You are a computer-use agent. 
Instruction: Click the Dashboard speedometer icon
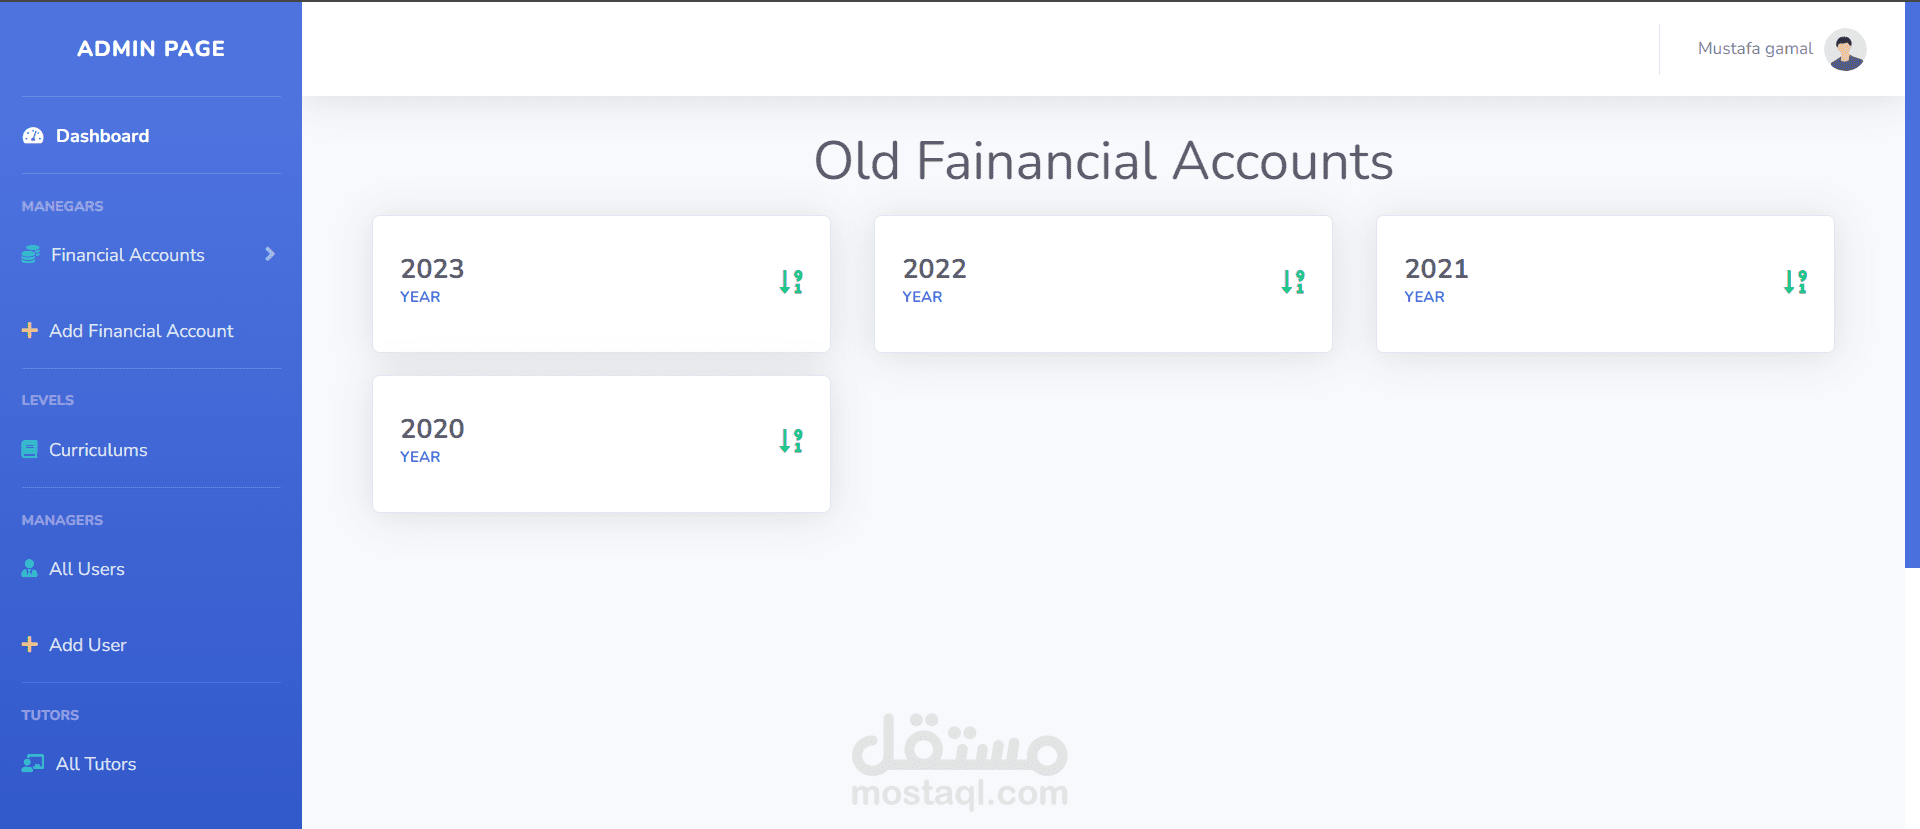coord(33,136)
